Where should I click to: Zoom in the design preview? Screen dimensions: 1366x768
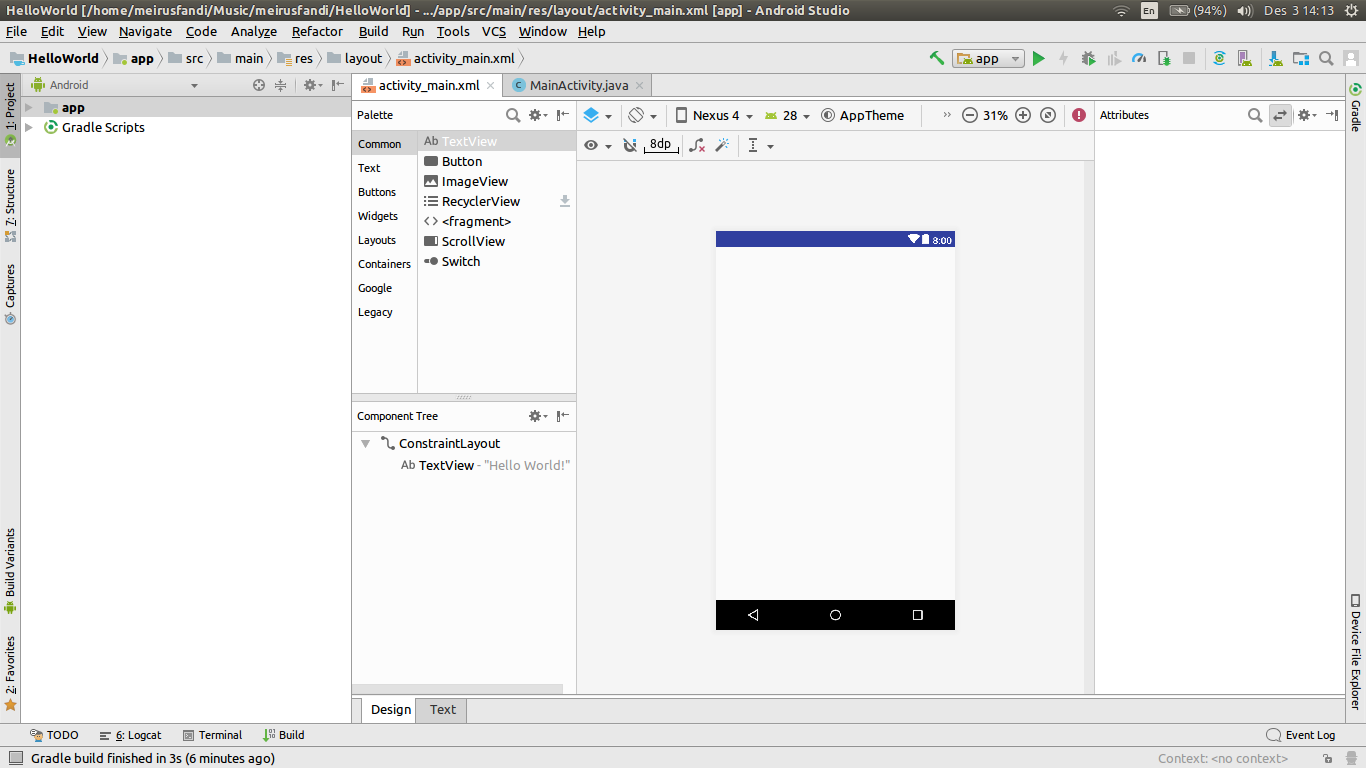(x=1023, y=115)
